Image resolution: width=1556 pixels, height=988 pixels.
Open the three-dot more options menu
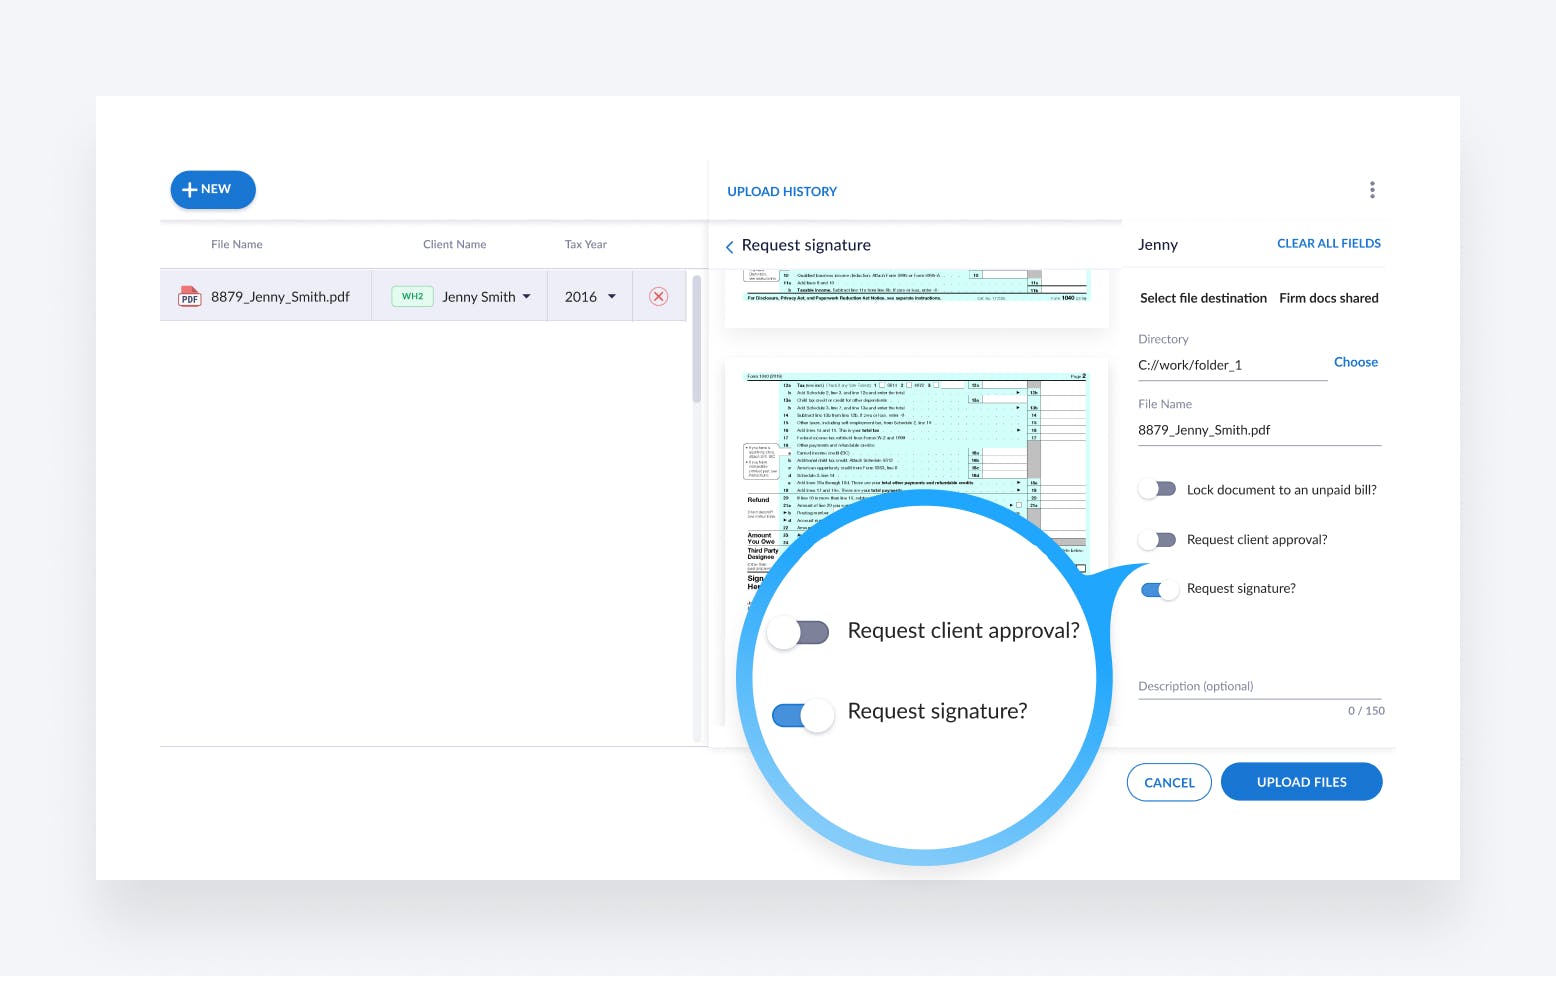click(x=1372, y=190)
